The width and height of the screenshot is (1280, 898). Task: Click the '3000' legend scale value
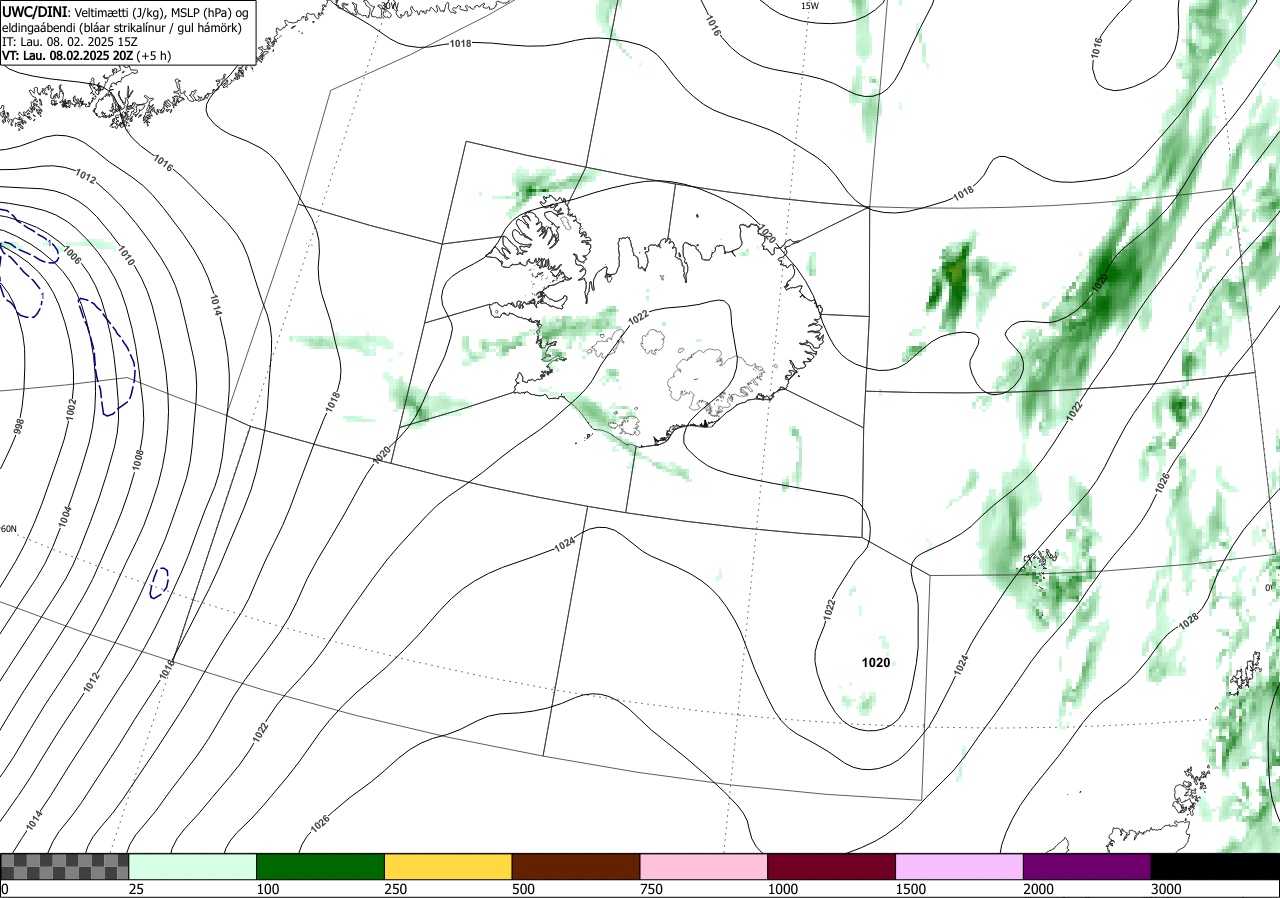point(1166,889)
